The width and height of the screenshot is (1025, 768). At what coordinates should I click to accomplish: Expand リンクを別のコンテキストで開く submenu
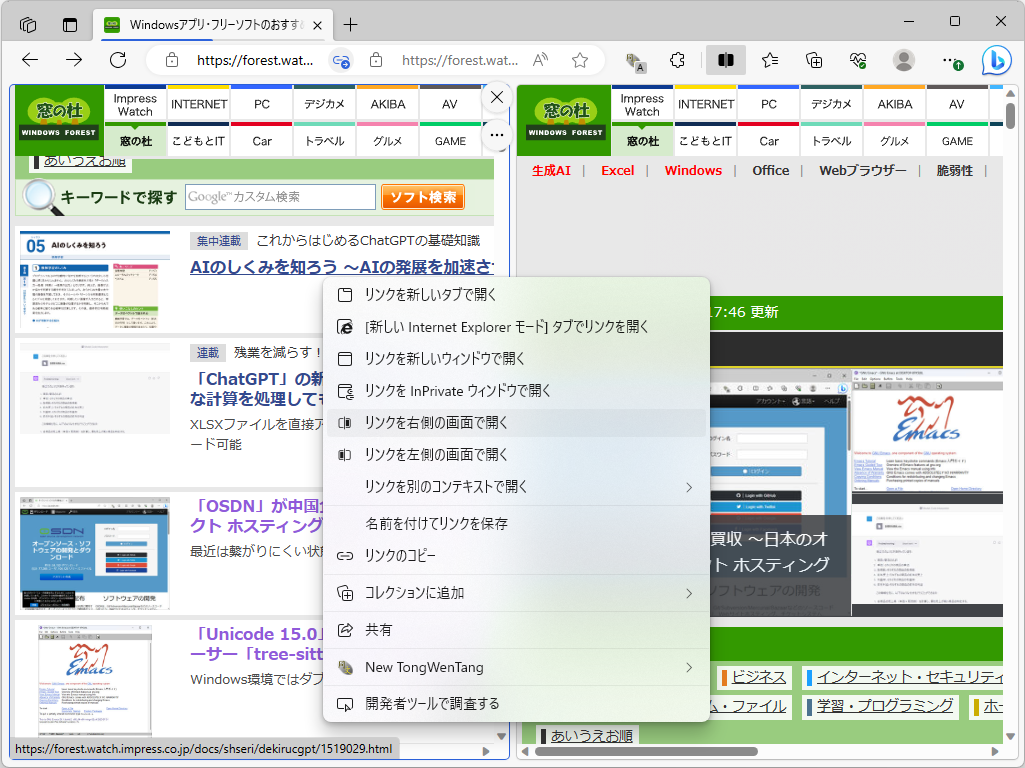coord(516,487)
